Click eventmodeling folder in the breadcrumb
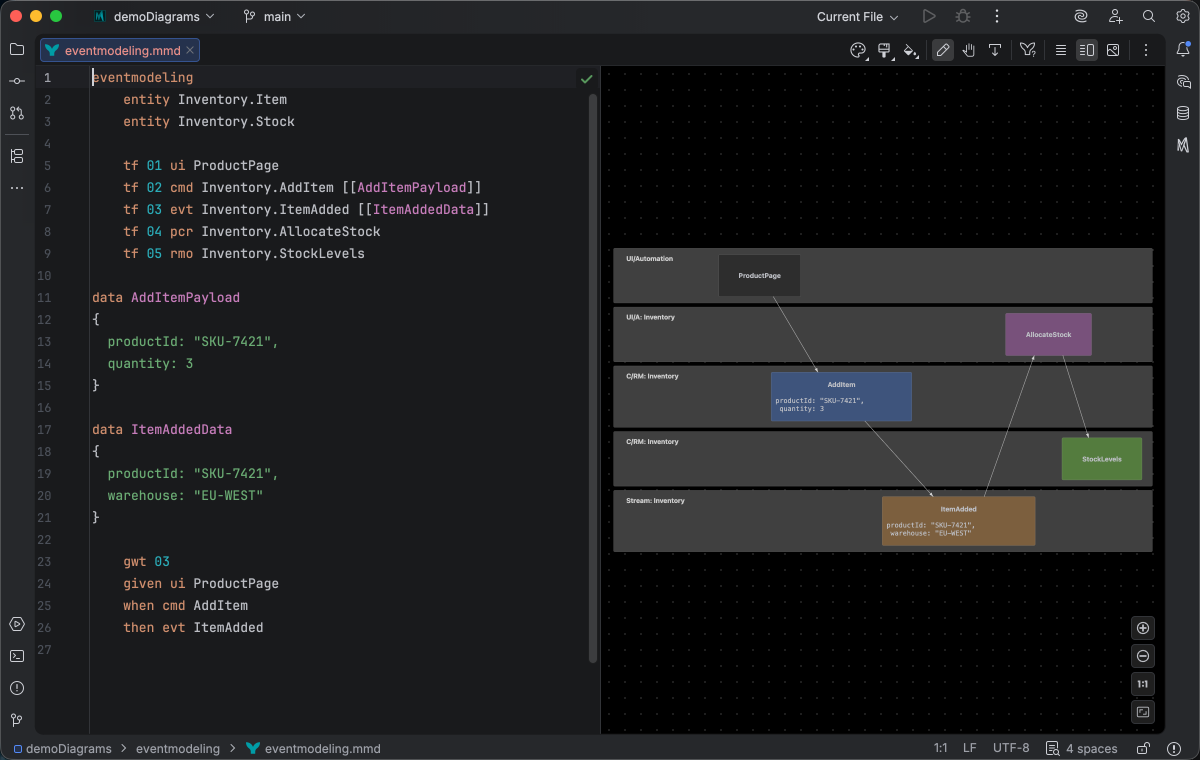Viewport: 1200px width, 760px height. click(178, 748)
